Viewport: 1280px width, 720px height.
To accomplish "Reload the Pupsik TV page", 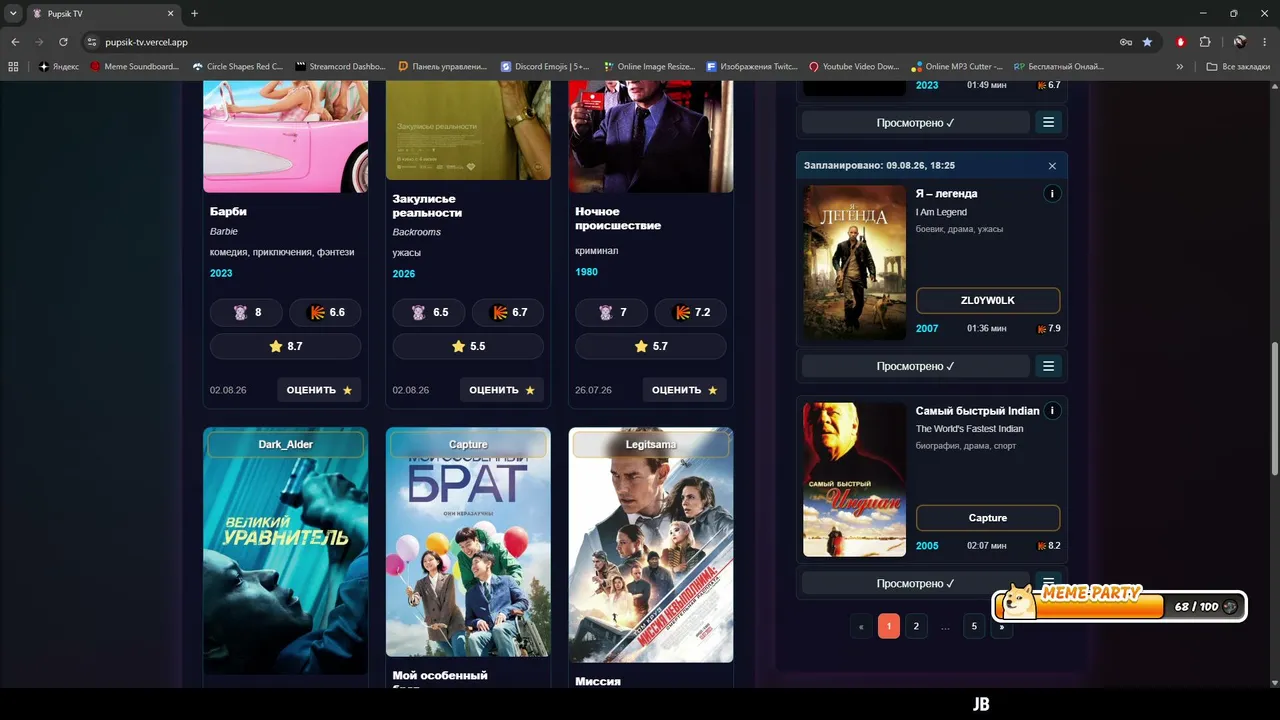I will pos(63,42).
